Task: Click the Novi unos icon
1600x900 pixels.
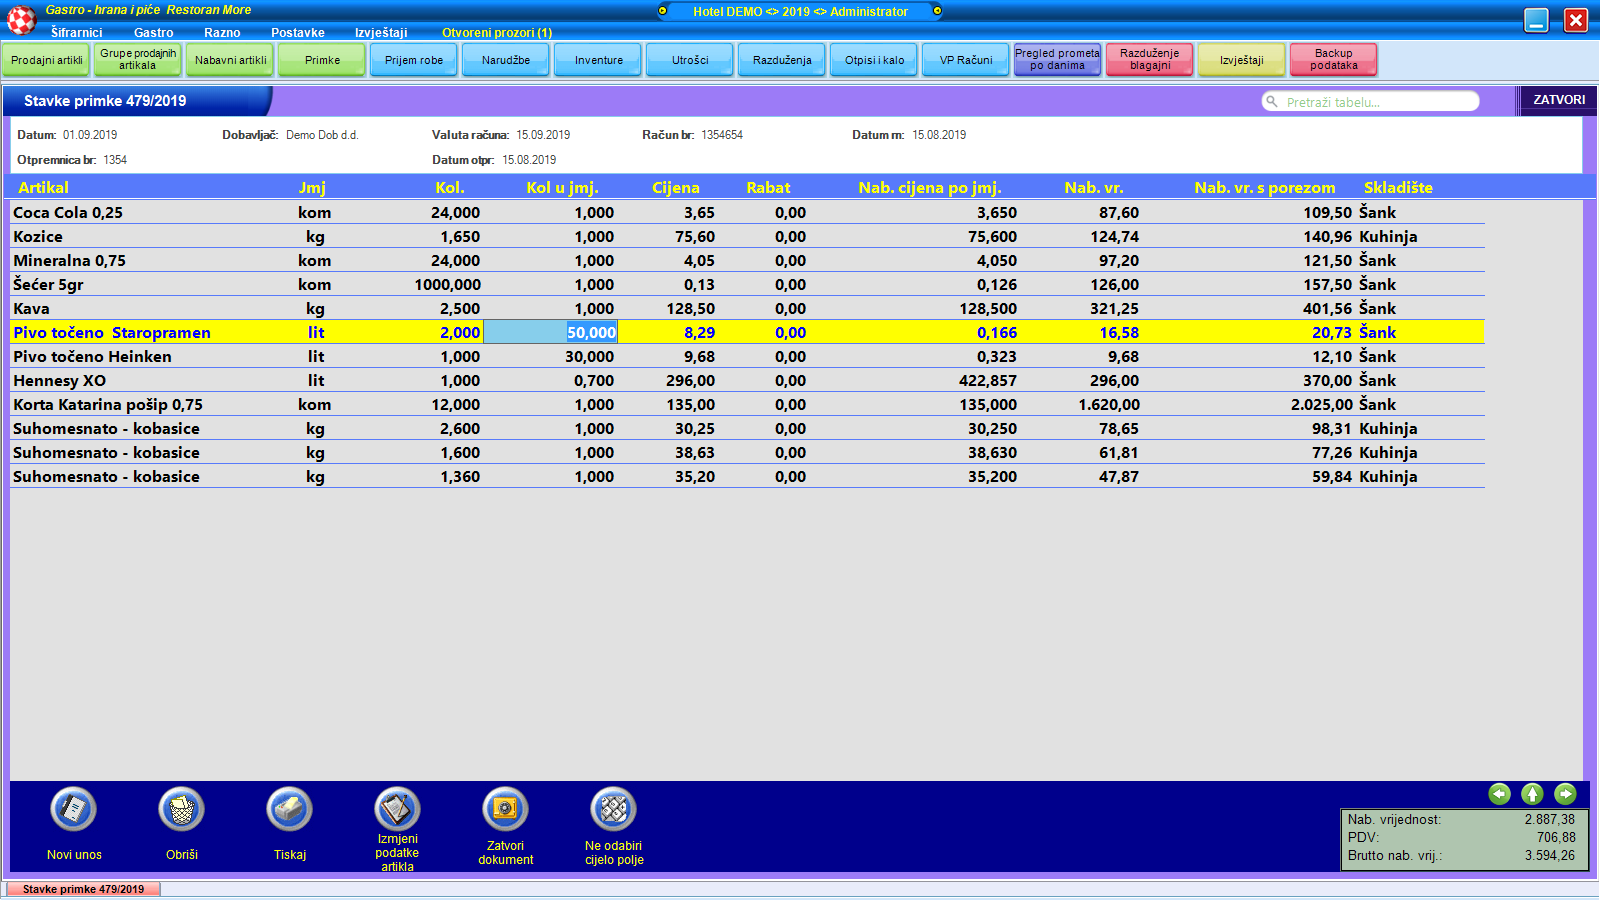Action: [x=74, y=810]
